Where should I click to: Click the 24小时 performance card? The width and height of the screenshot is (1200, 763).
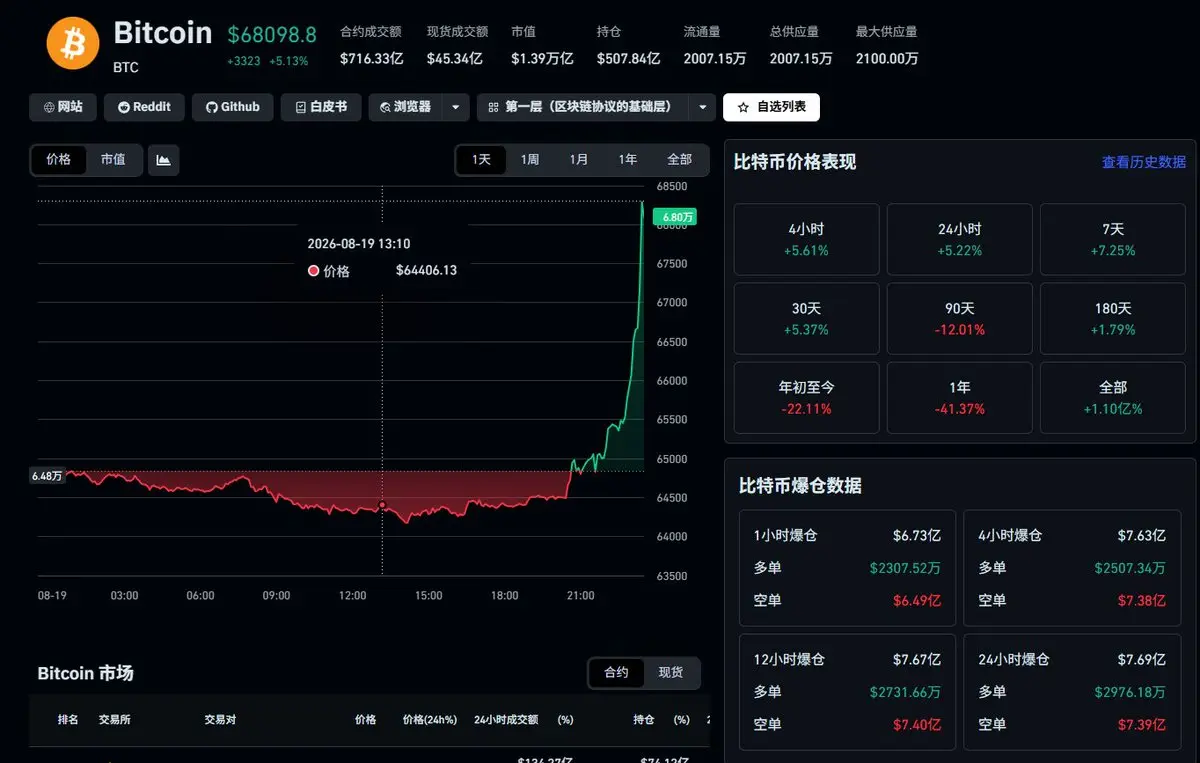coord(960,240)
